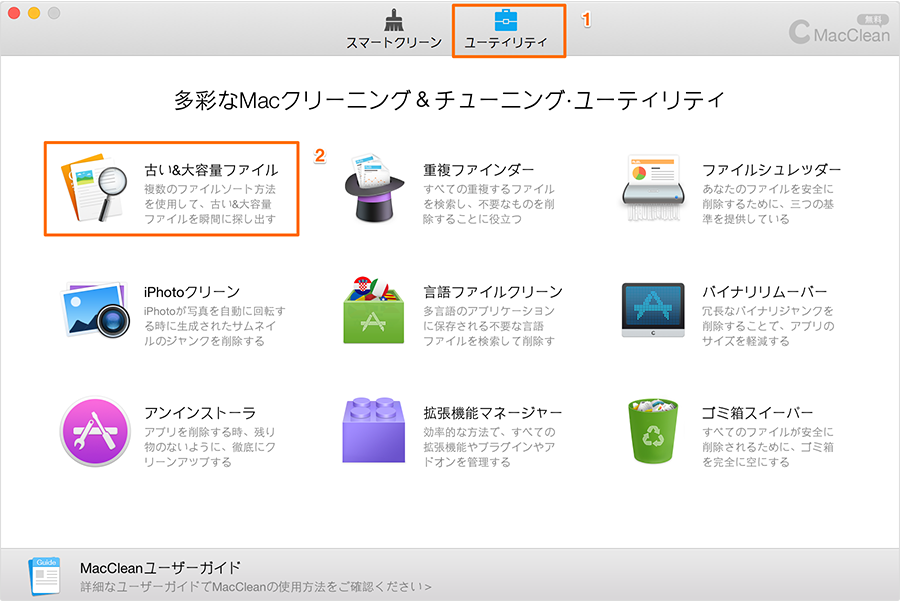Select the 言語ファイルクリーン title
The height and width of the screenshot is (602, 900).
point(493,292)
